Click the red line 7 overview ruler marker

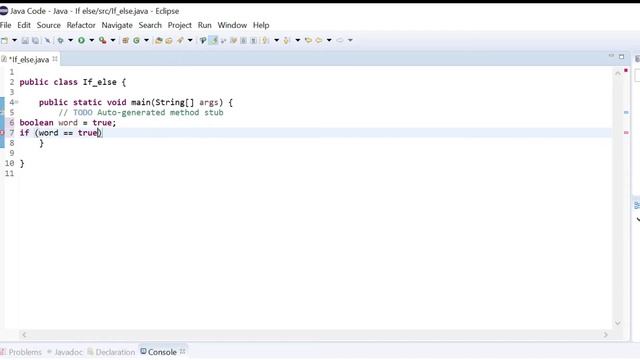tap(626, 133)
